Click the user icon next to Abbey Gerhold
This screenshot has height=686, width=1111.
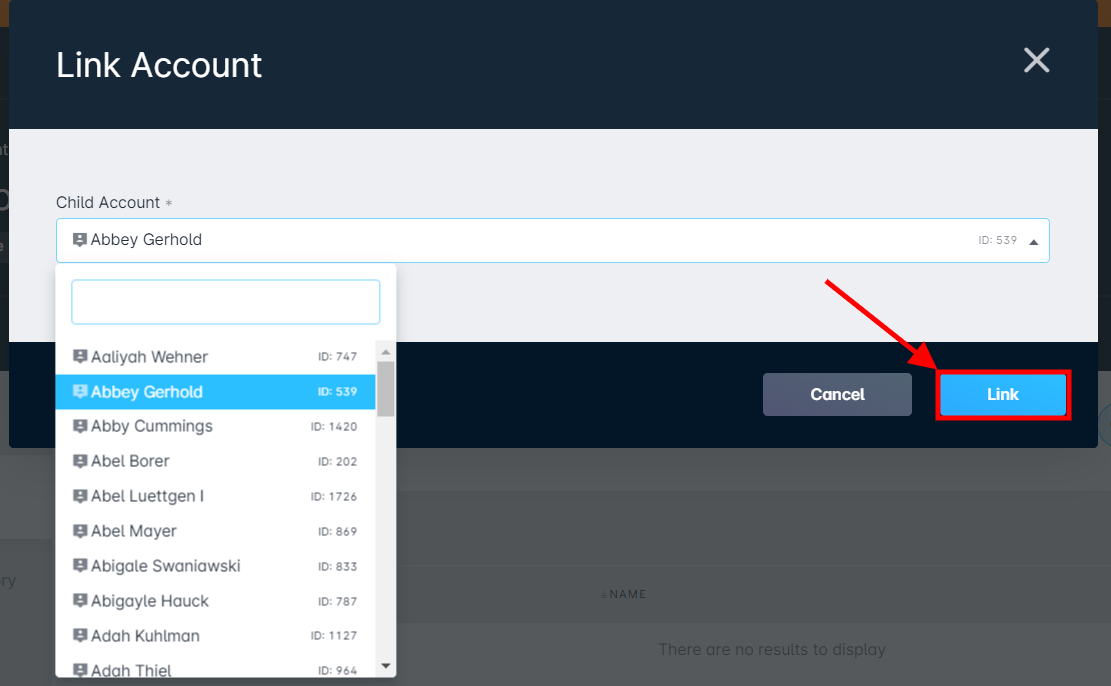pos(82,391)
